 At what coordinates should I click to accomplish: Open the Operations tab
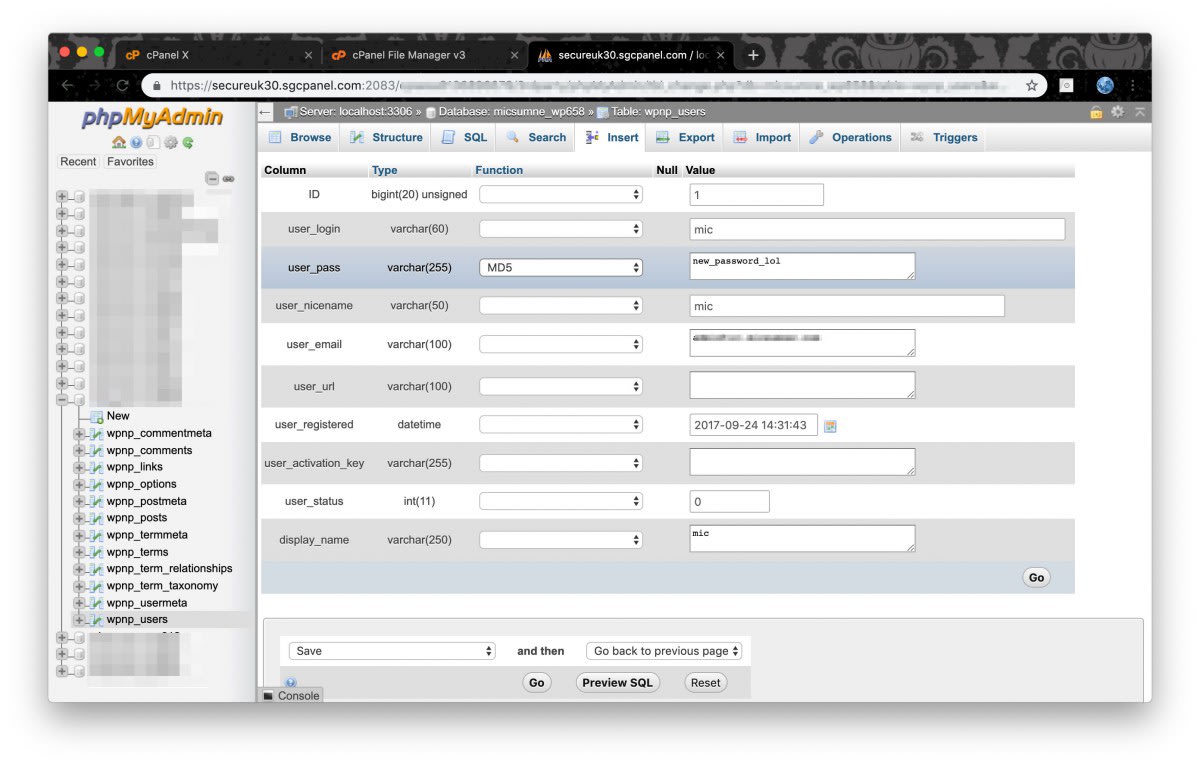point(851,138)
